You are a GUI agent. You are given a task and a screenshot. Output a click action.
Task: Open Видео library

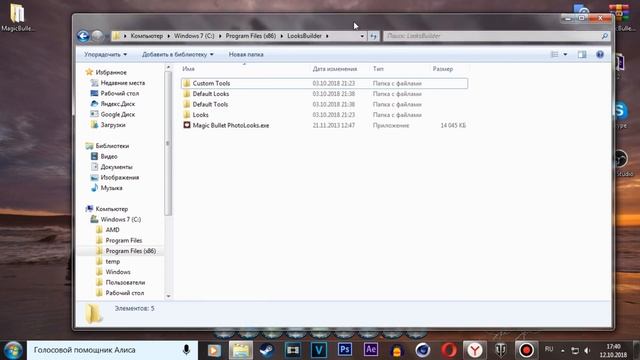pyautogui.click(x=109, y=156)
